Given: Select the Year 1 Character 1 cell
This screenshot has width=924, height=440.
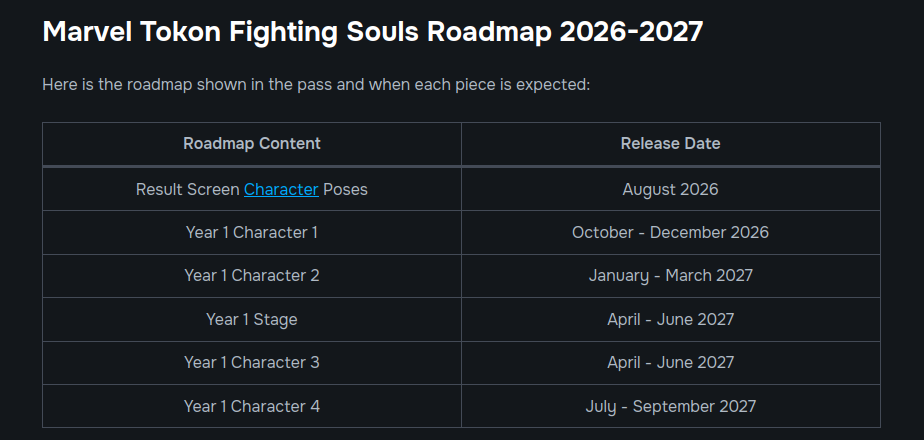Looking at the screenshot, I should (252, 233).
